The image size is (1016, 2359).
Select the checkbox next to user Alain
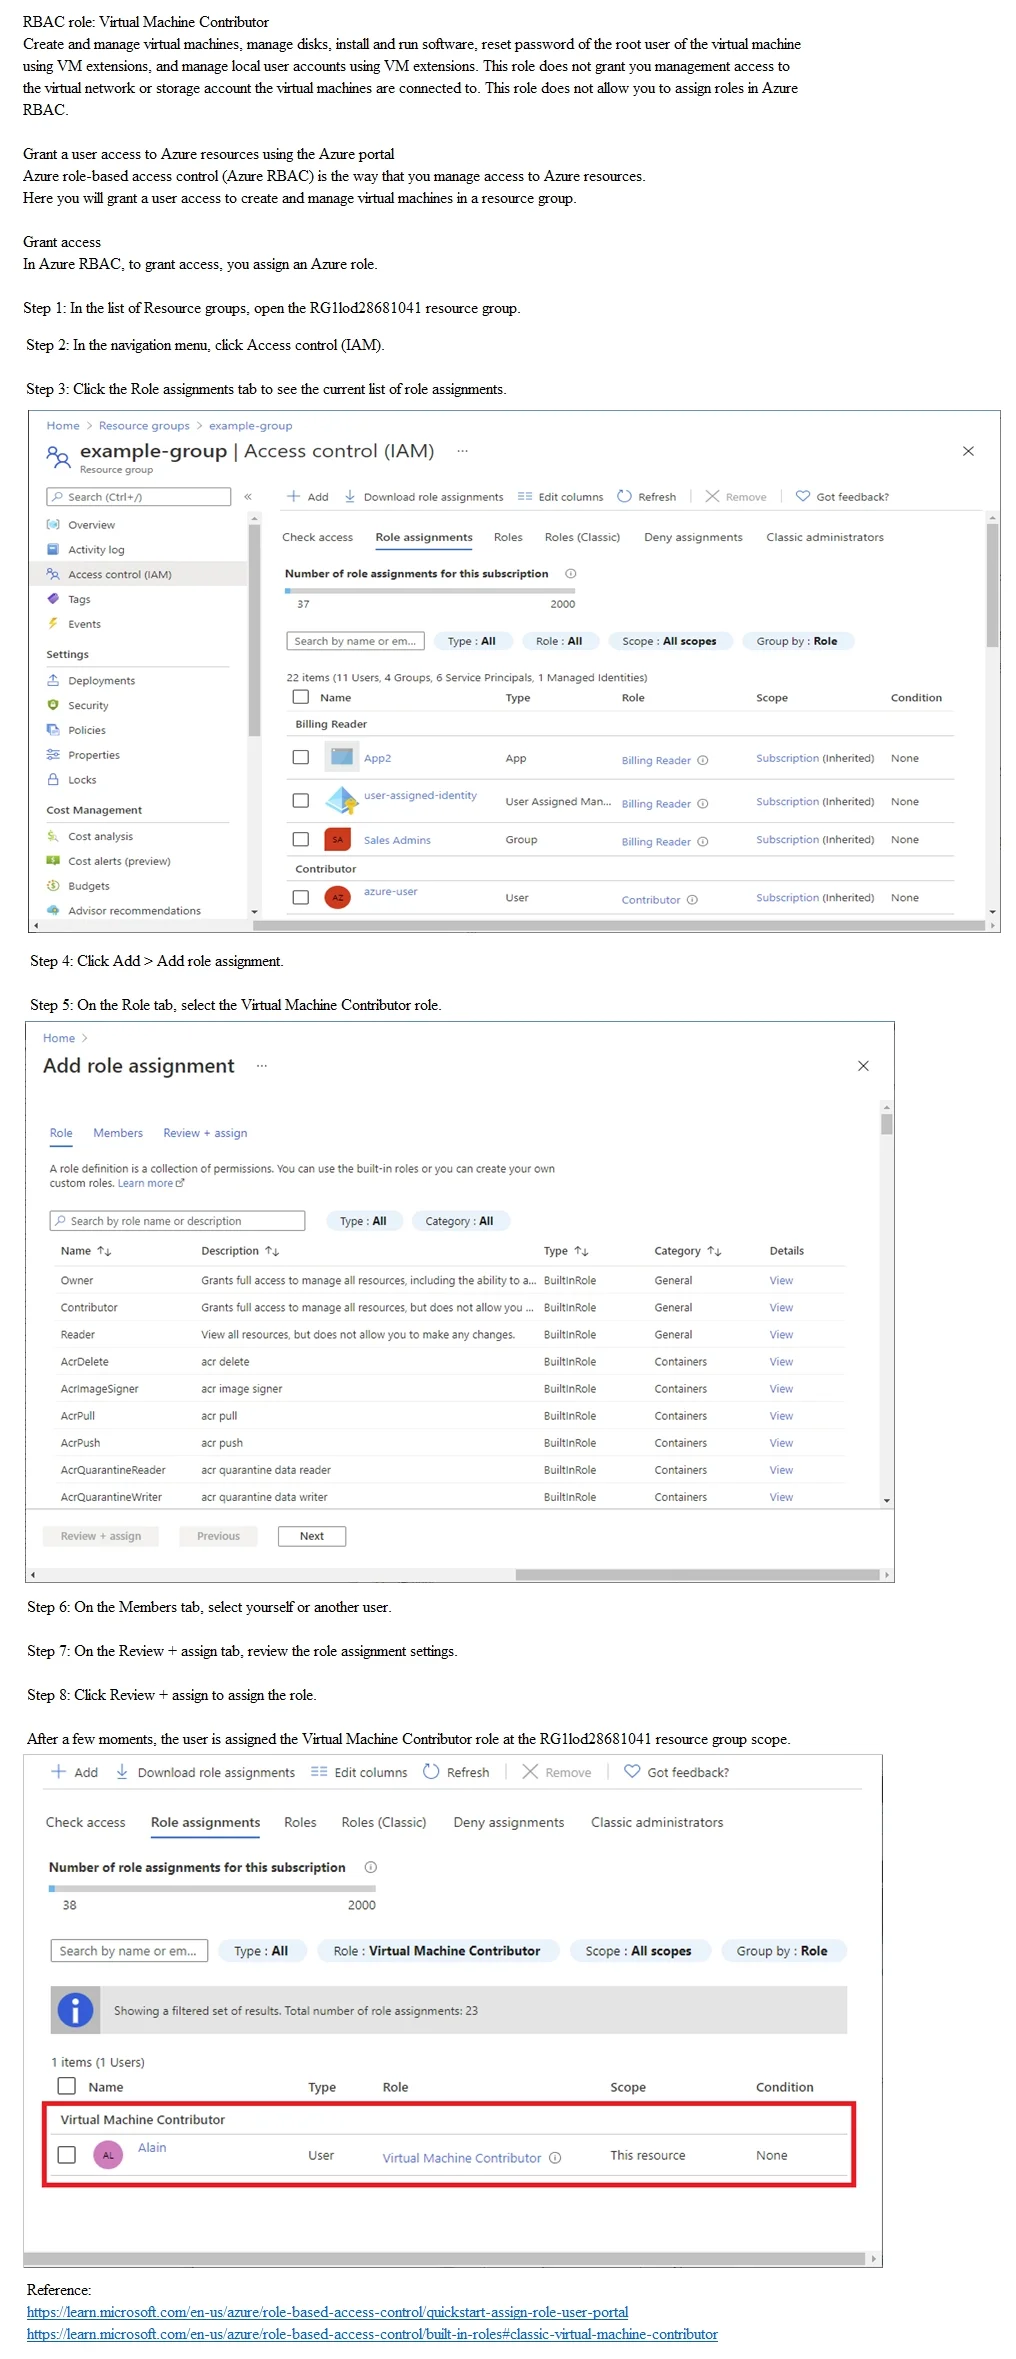pos(67,2154)
